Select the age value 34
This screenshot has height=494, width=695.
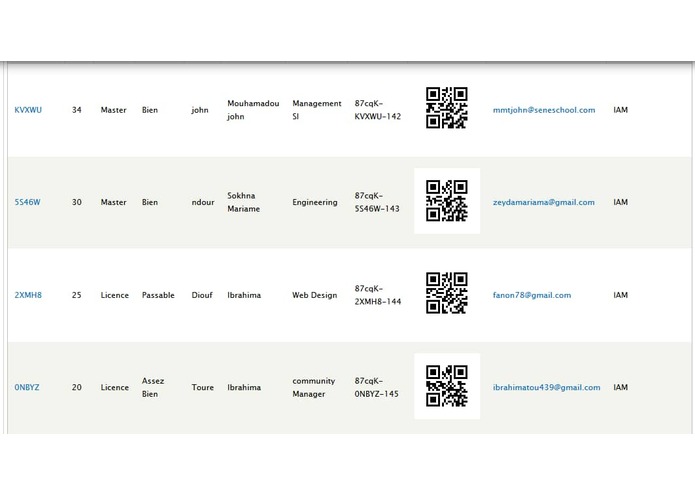pyautogui.click(x=77, y=110)
